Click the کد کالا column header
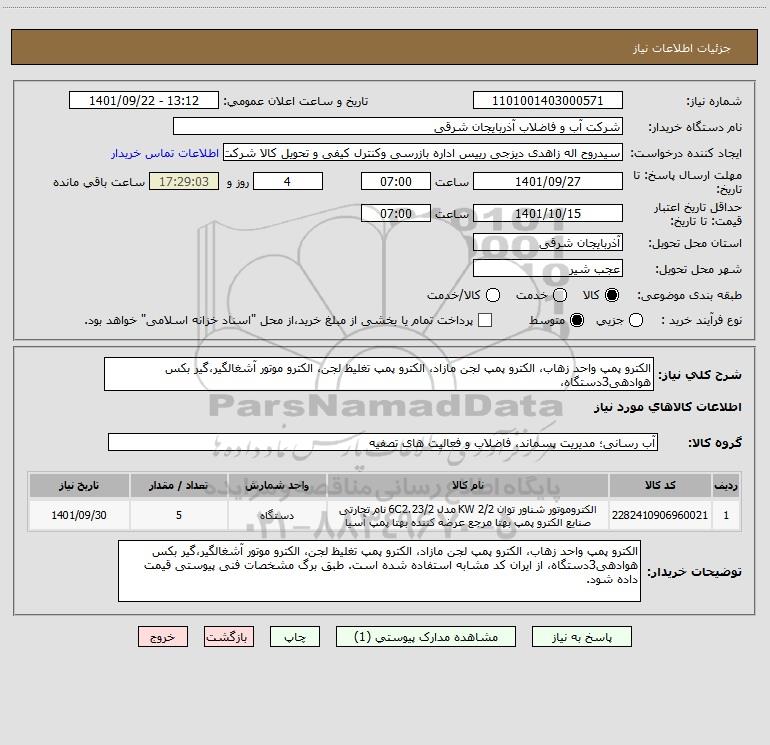The width and height of the screenshot is (770, 745). [660, 486]
